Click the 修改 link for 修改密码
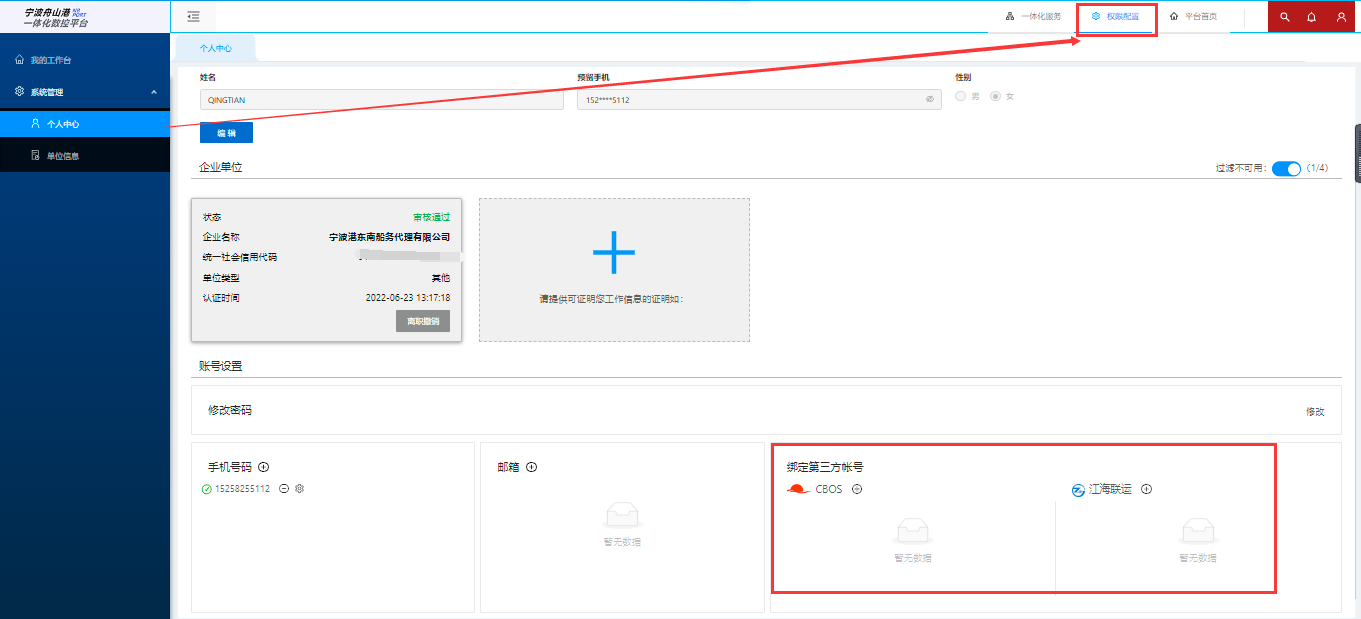This screenshot has width=1361, height=619. pyautogui.click(x=1315, y=411)
